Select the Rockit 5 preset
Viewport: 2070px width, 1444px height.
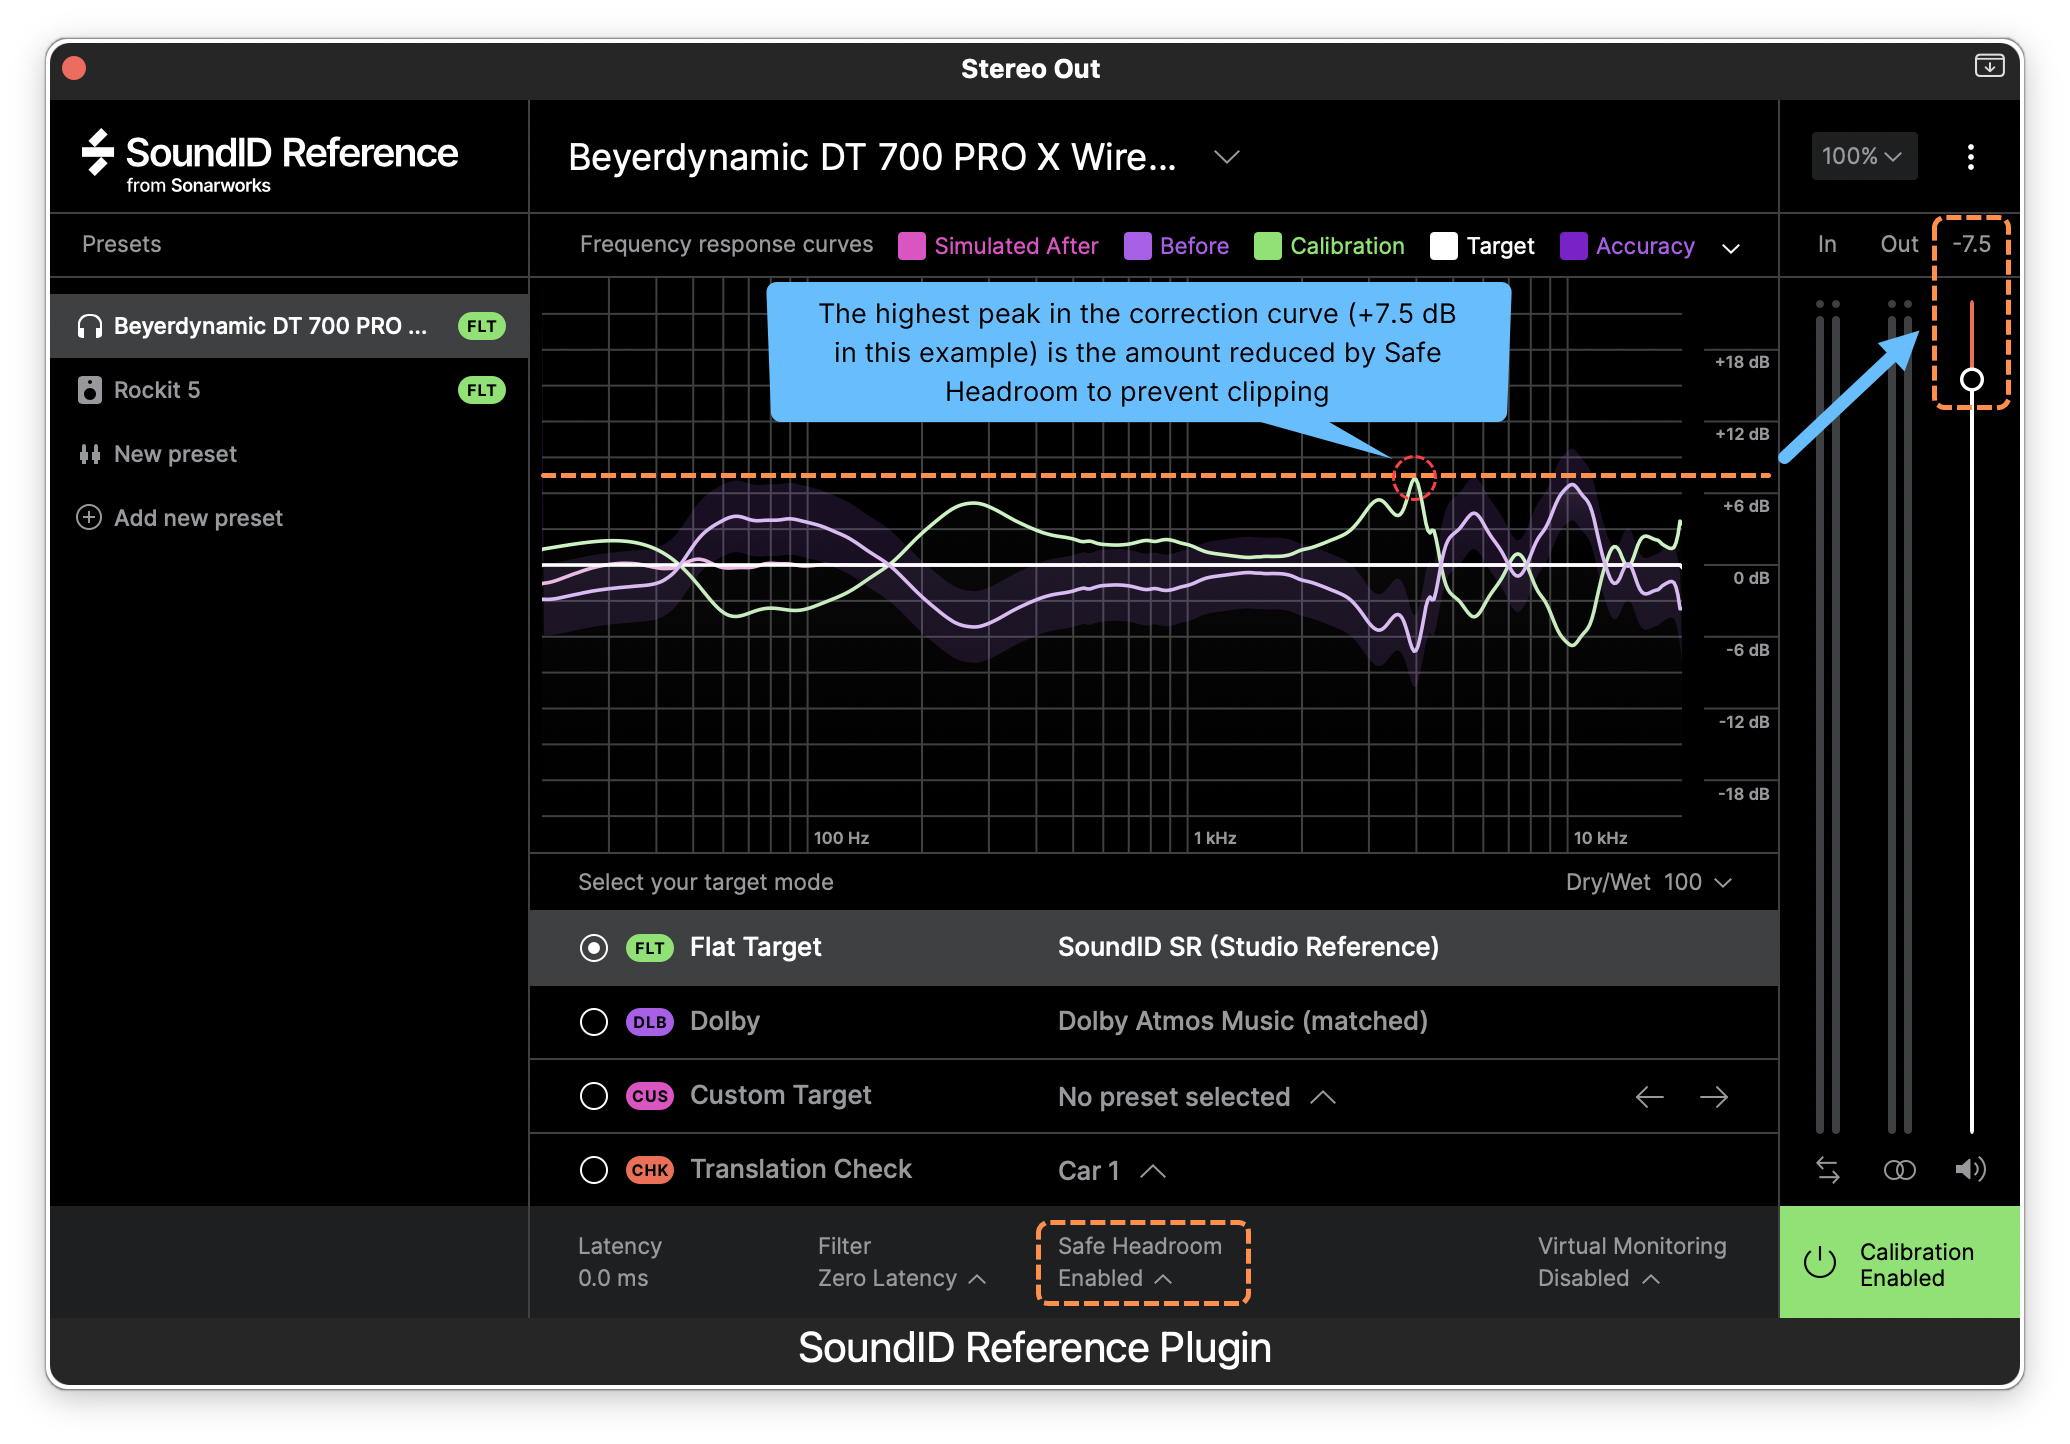157,390
